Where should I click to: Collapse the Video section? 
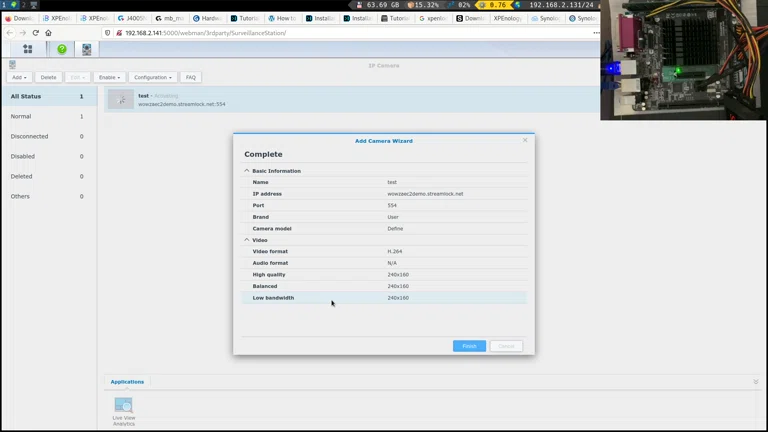(x=247, y=240)
